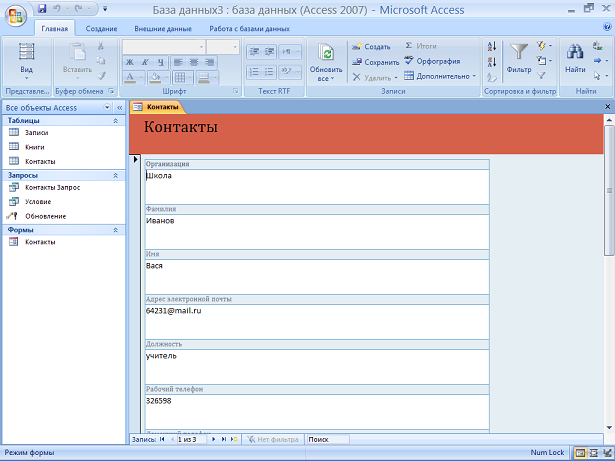Click the Save icon in quick access toolbar
The image size is (615, 461).
tap(42, 8)
